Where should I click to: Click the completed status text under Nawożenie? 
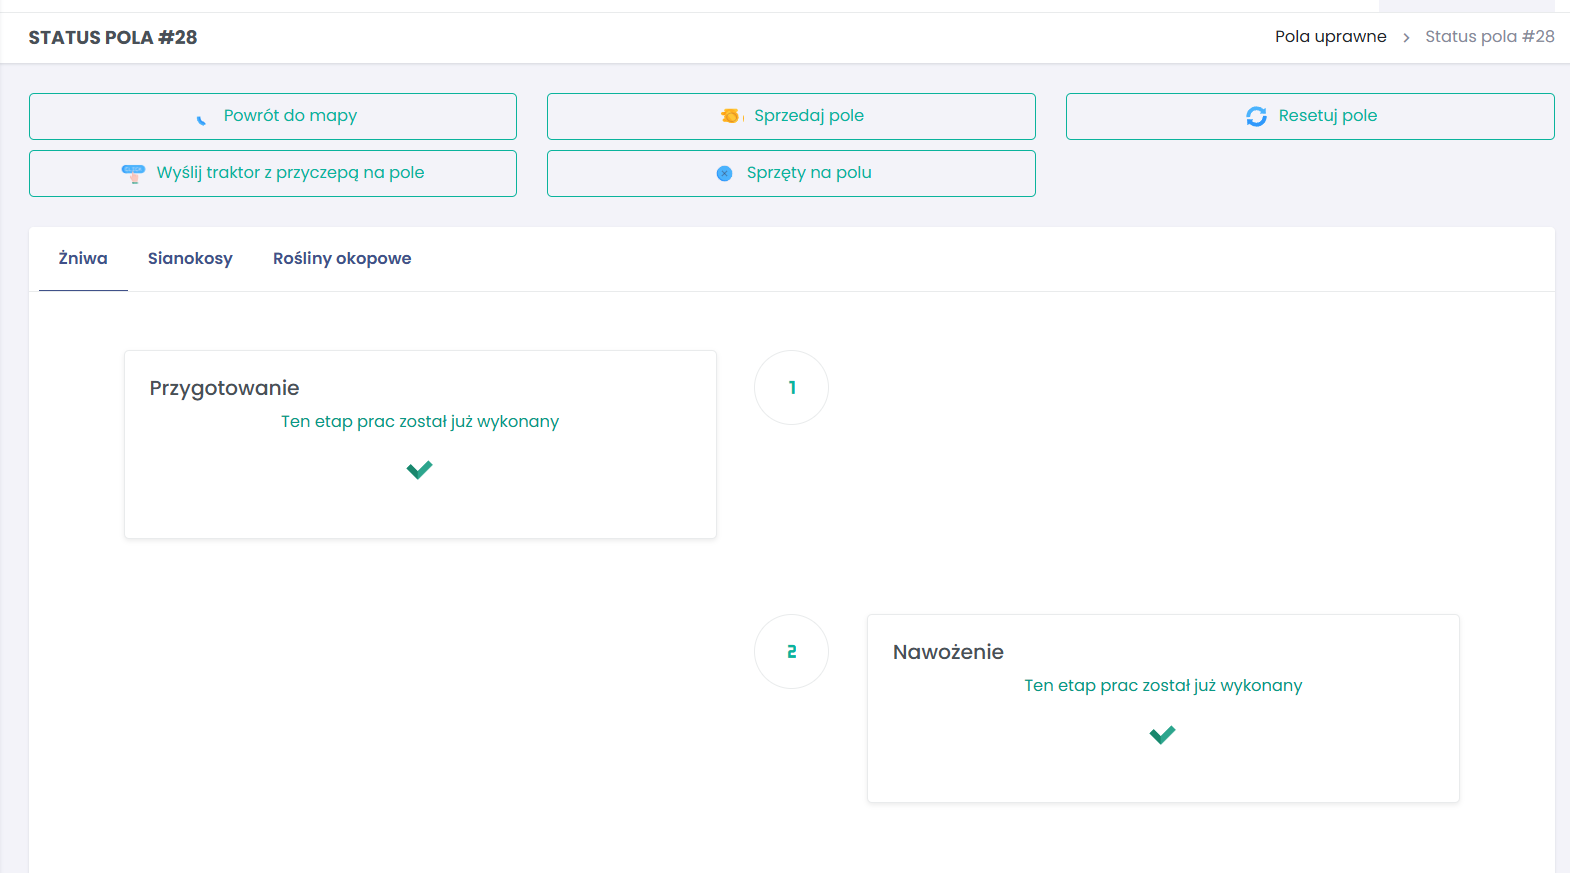pyautogui.click(x=1162, y=686)
